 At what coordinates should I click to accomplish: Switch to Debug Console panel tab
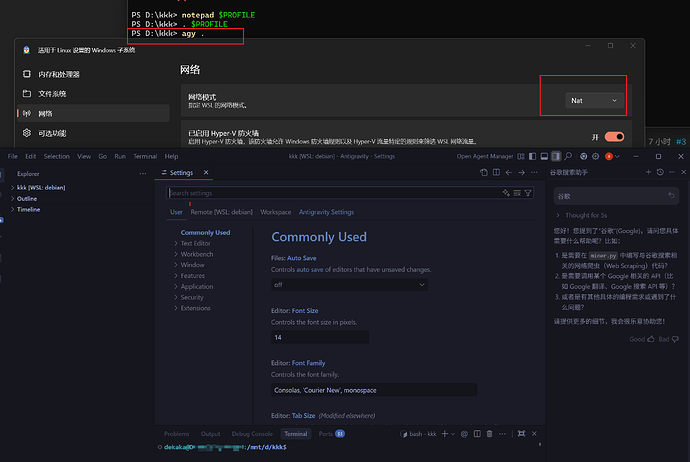click(252, 434)
